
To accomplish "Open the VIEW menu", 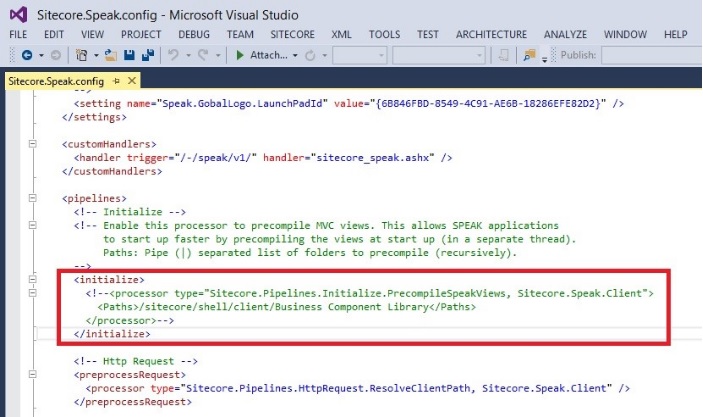I will [92, 35].
